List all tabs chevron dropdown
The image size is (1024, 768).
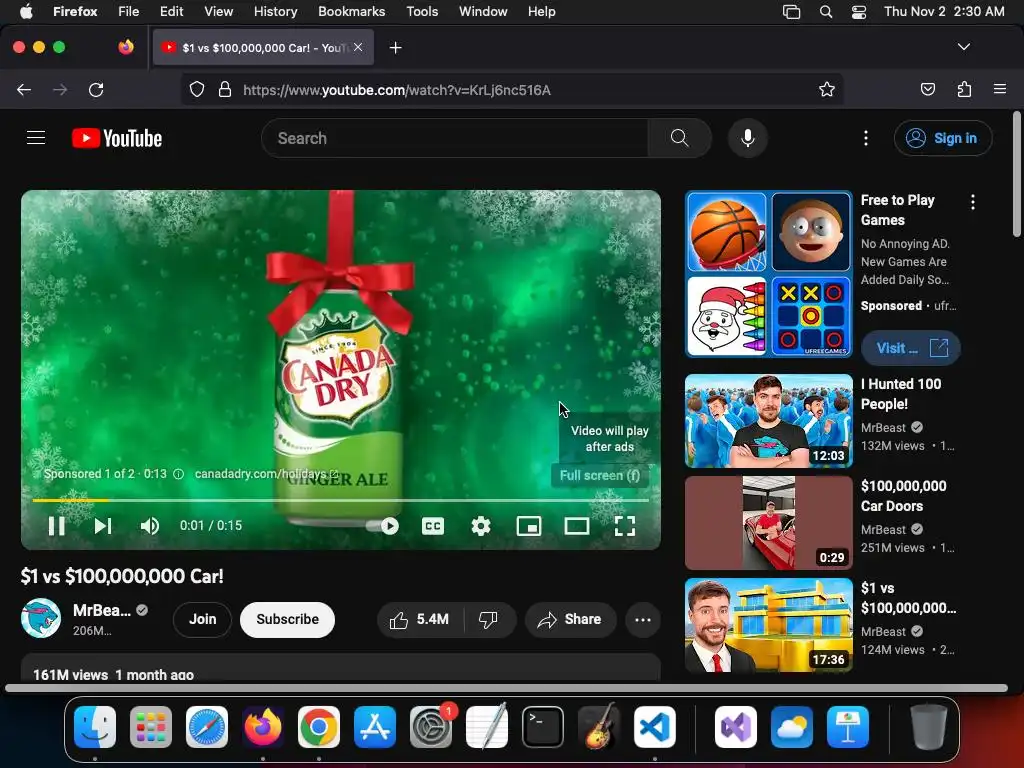click(x=963, y=47)
